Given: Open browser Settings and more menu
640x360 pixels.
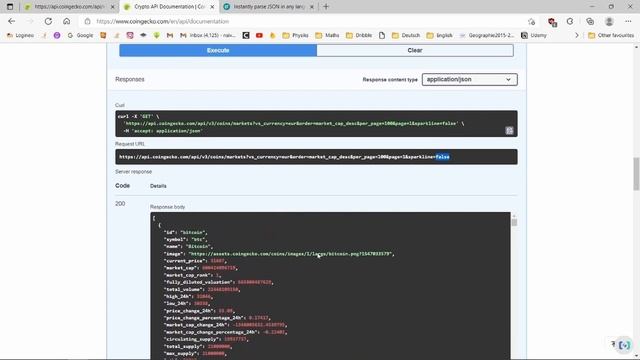Looking at the screenshot, I should coord(628,21).
